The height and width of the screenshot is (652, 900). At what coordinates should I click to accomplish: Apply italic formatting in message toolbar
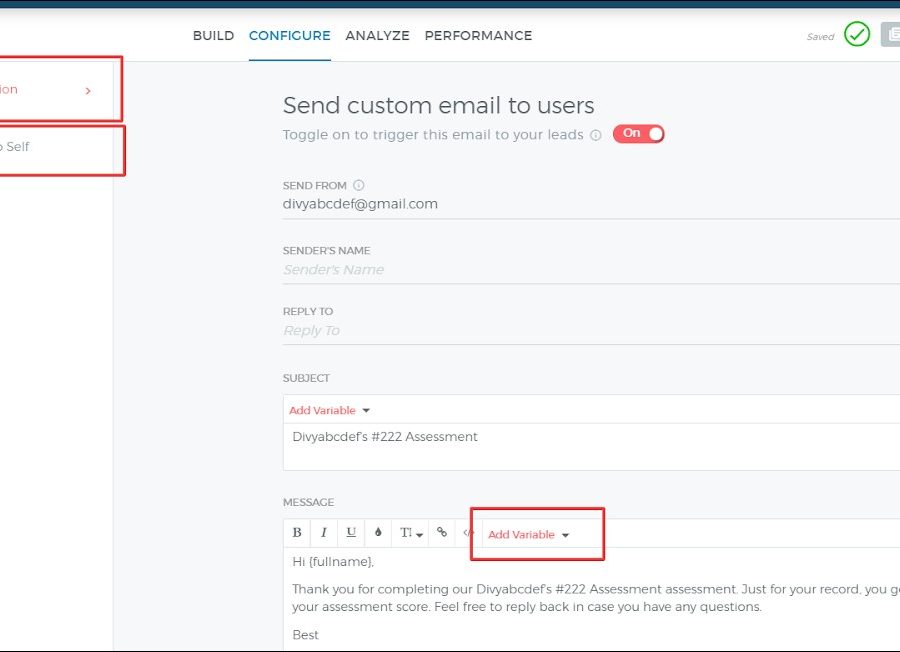324,533
